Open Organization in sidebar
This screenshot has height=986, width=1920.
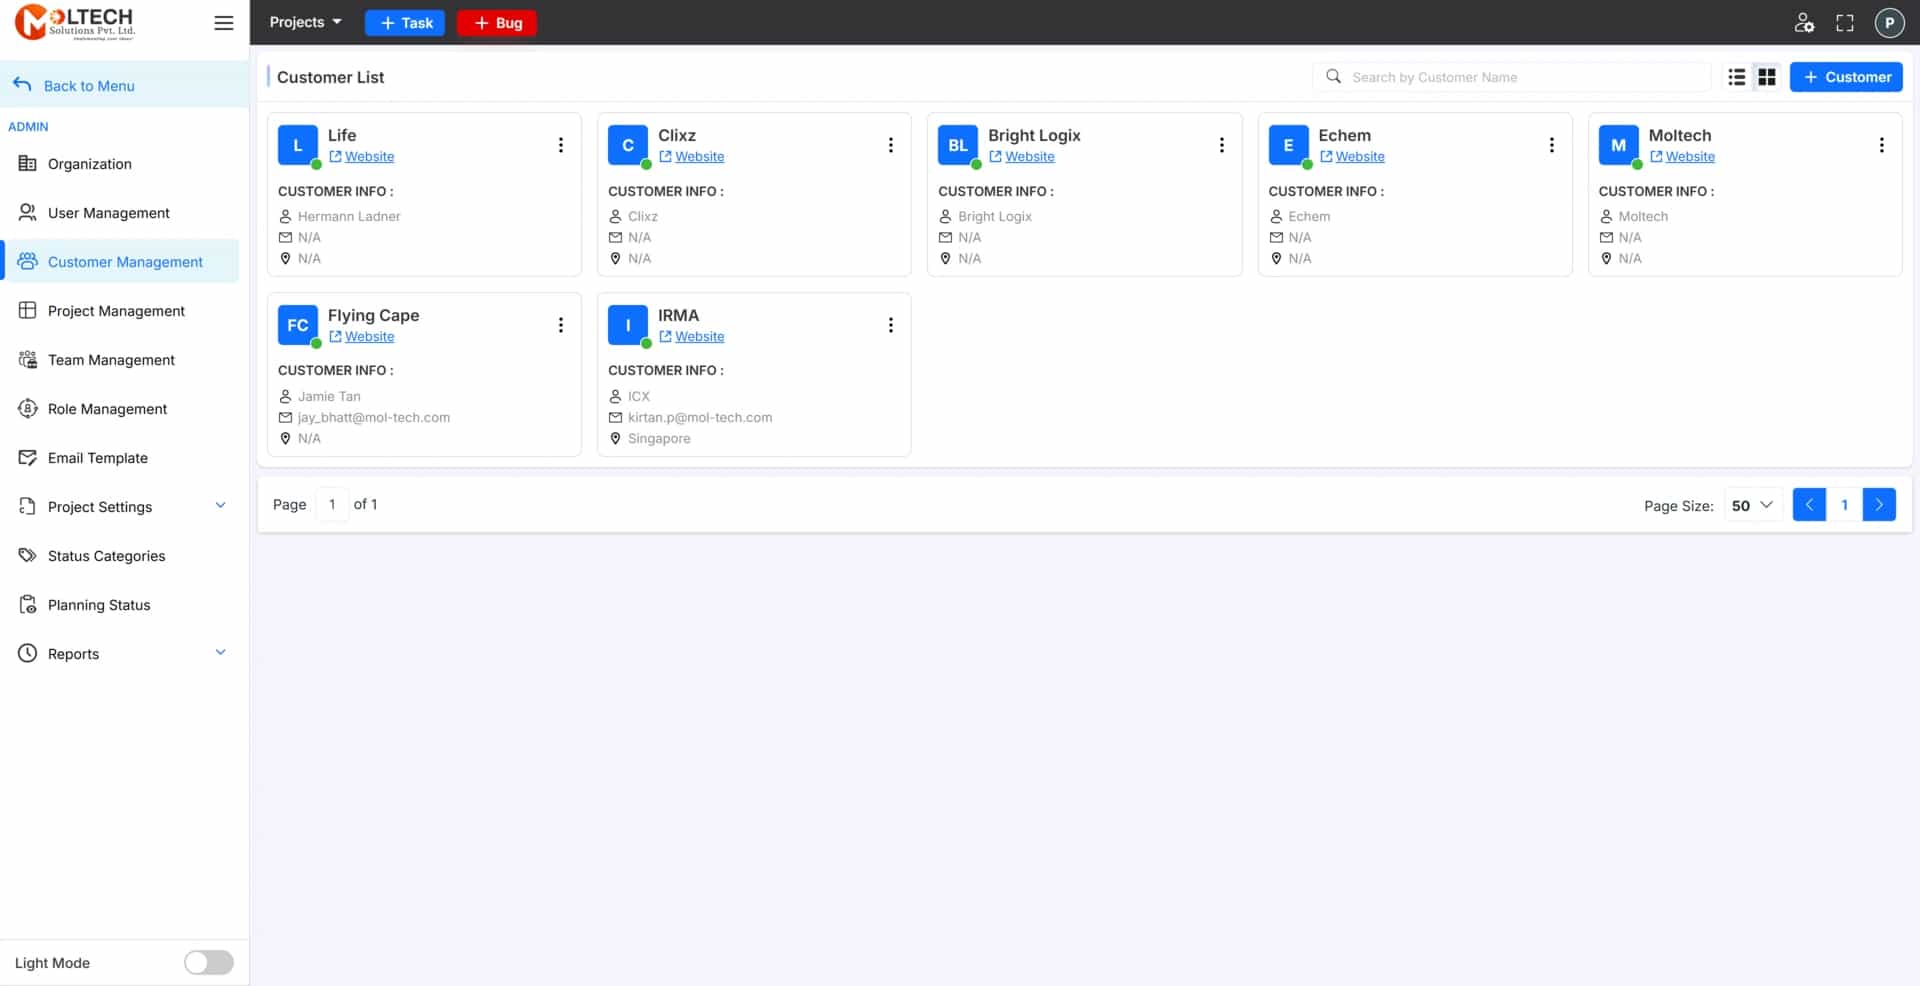point(122,164)
